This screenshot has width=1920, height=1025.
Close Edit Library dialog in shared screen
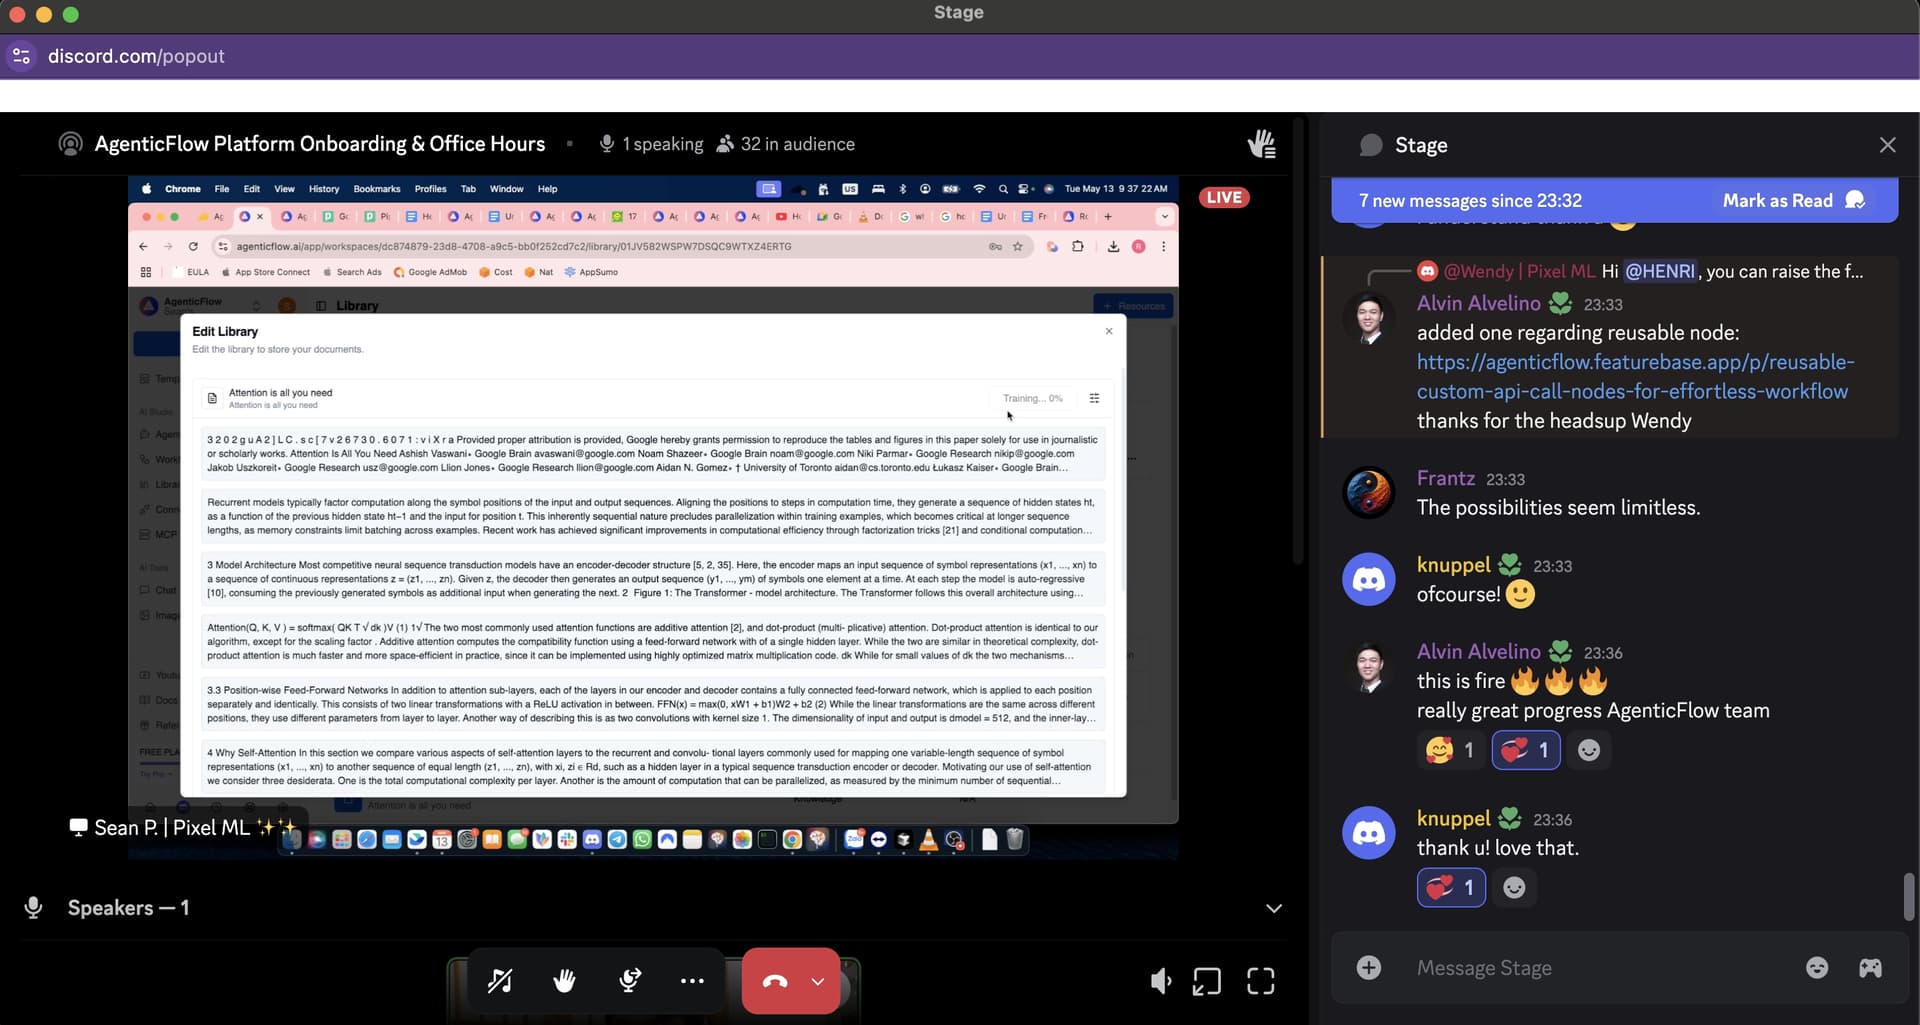click(x=1109, y=331)
